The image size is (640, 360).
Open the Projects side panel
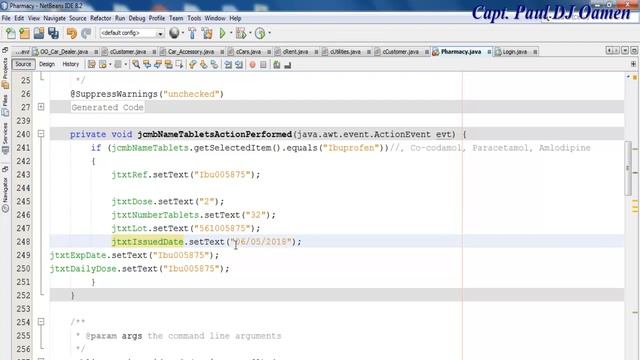(5, 73)
